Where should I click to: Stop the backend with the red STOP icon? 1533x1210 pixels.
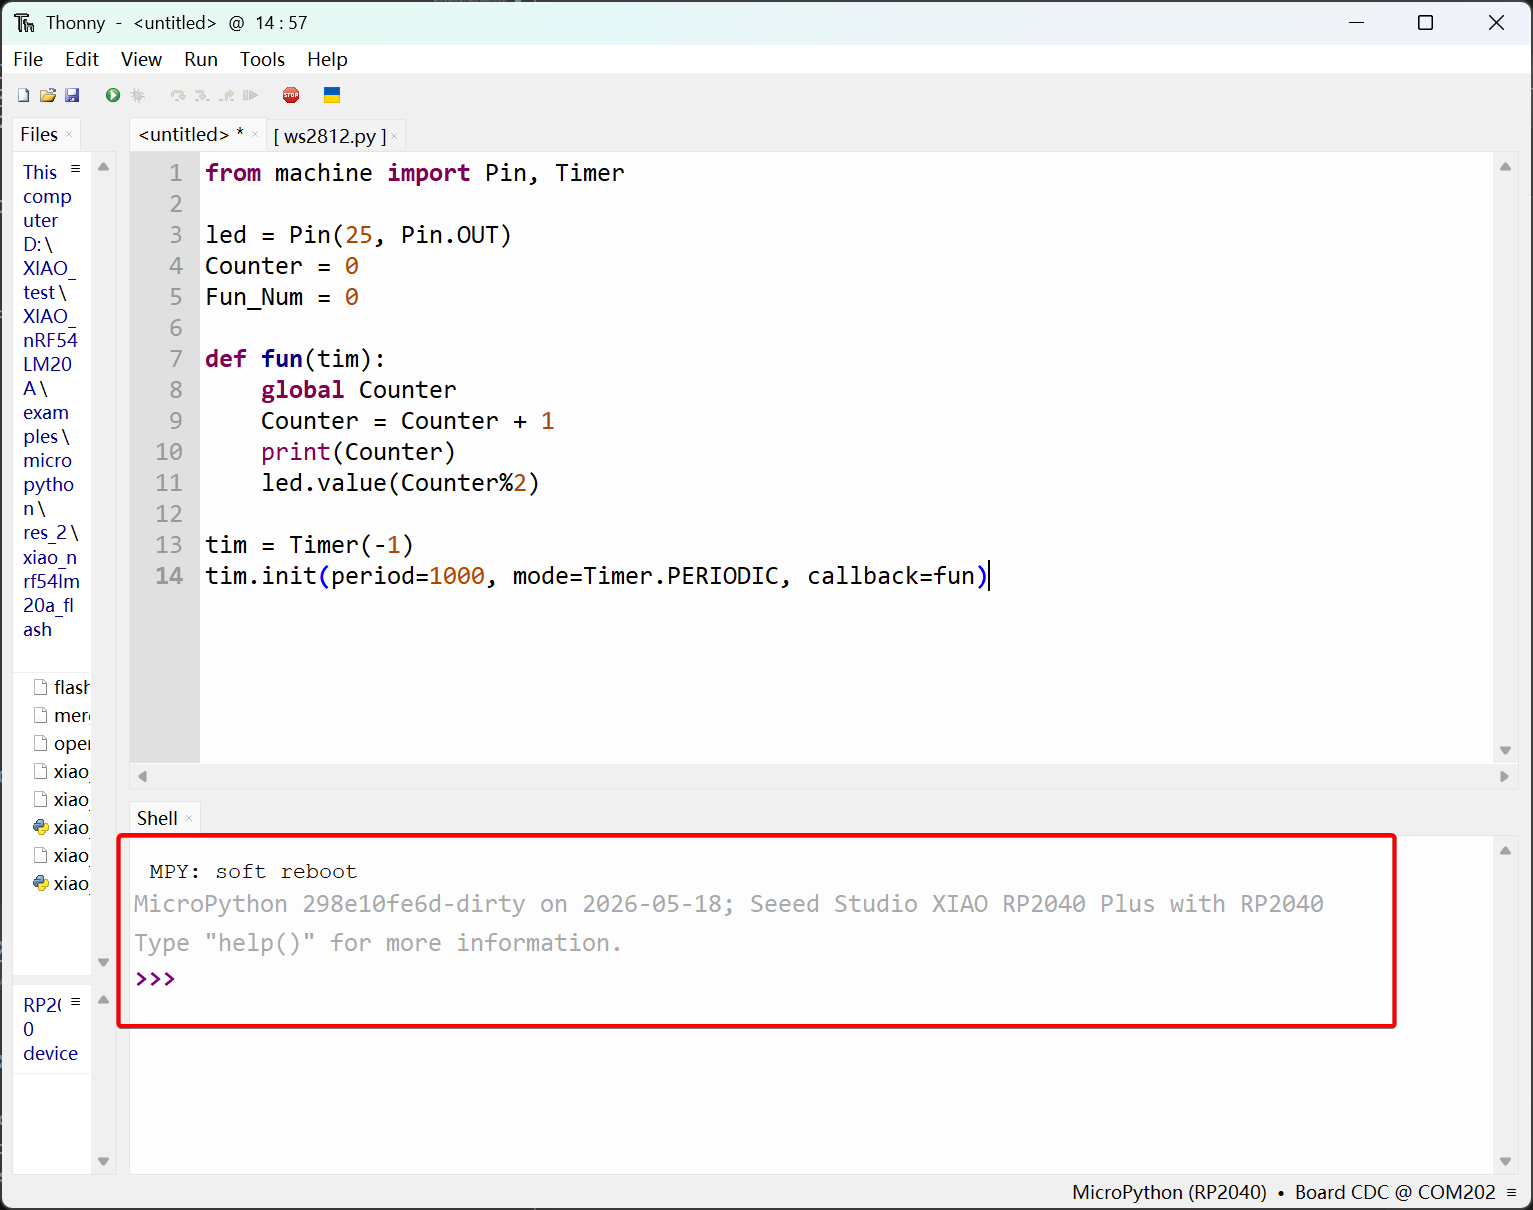click(x=291, y=95)
